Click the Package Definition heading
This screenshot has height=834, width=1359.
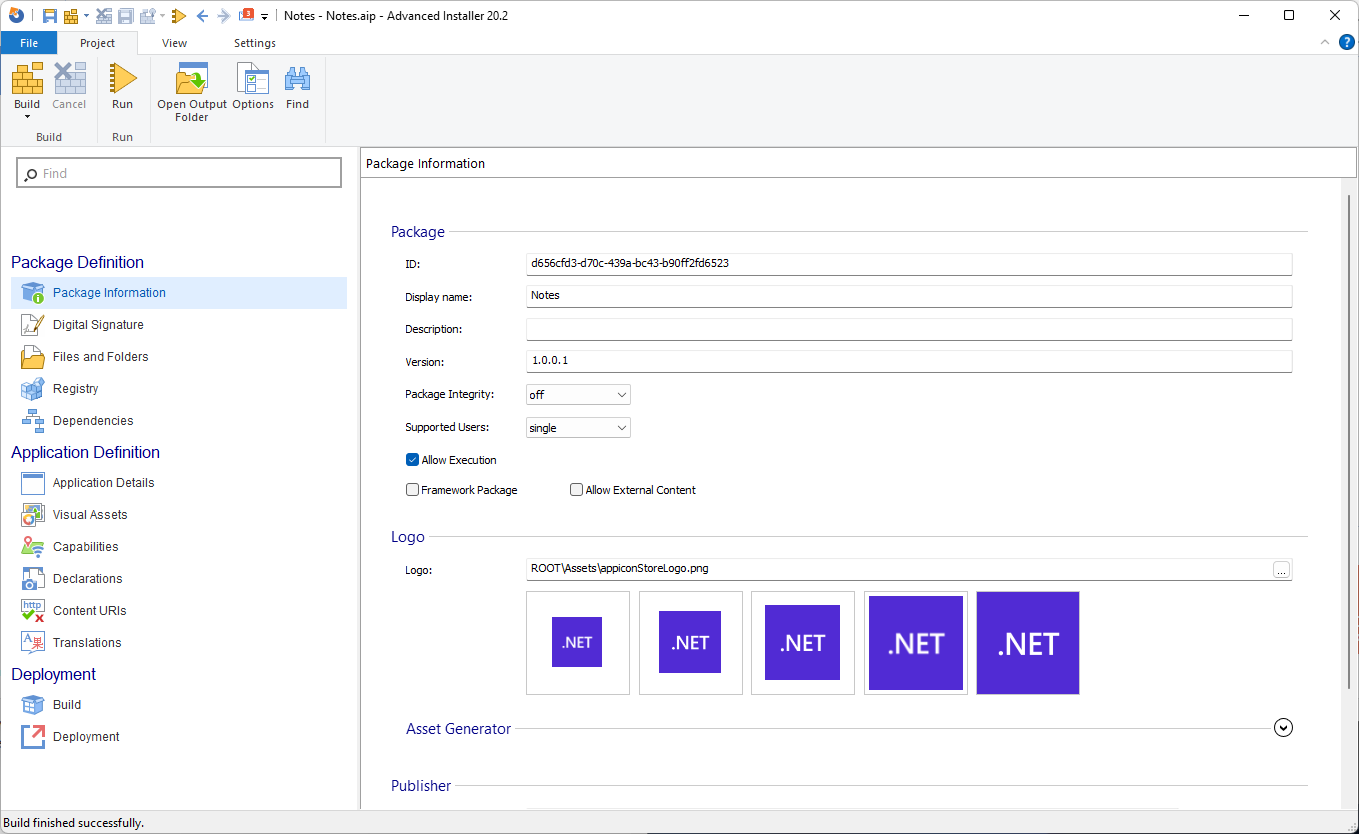[77, 262]
